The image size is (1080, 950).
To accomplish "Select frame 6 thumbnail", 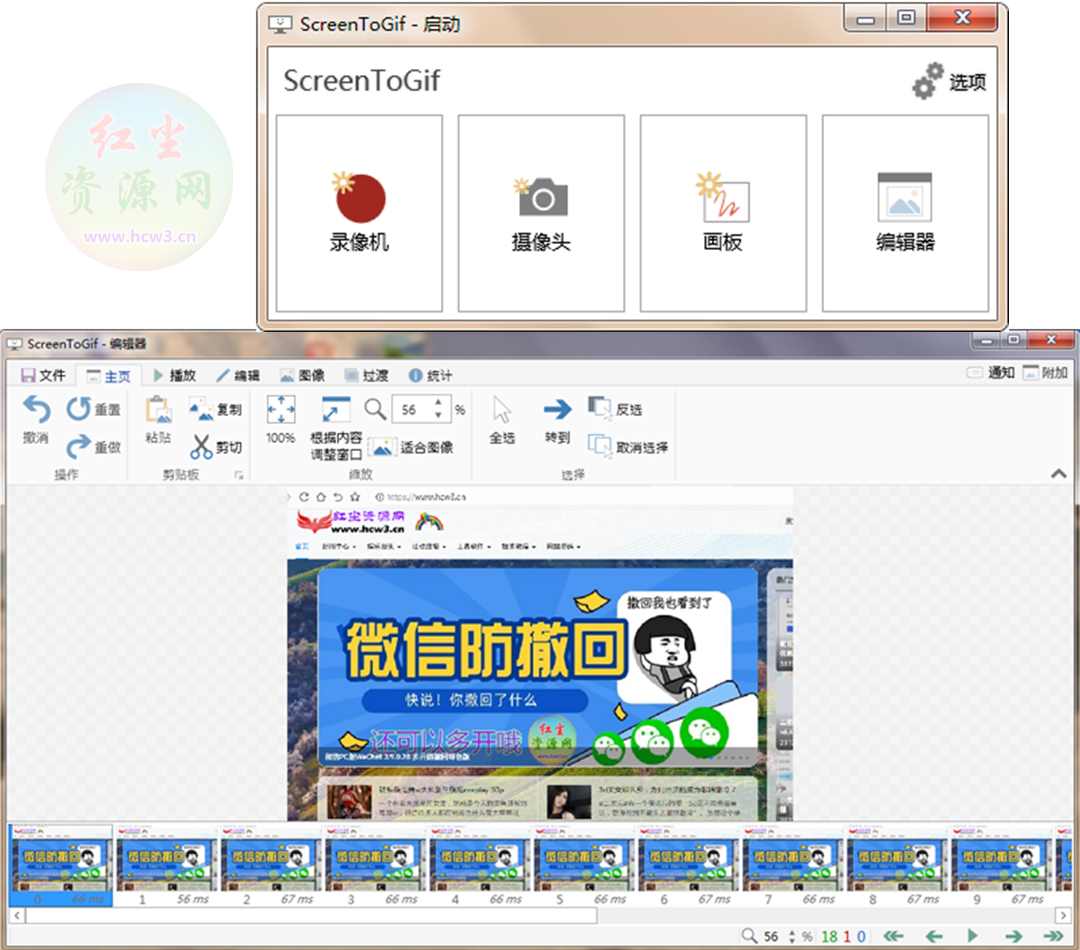I will point(688,865).
